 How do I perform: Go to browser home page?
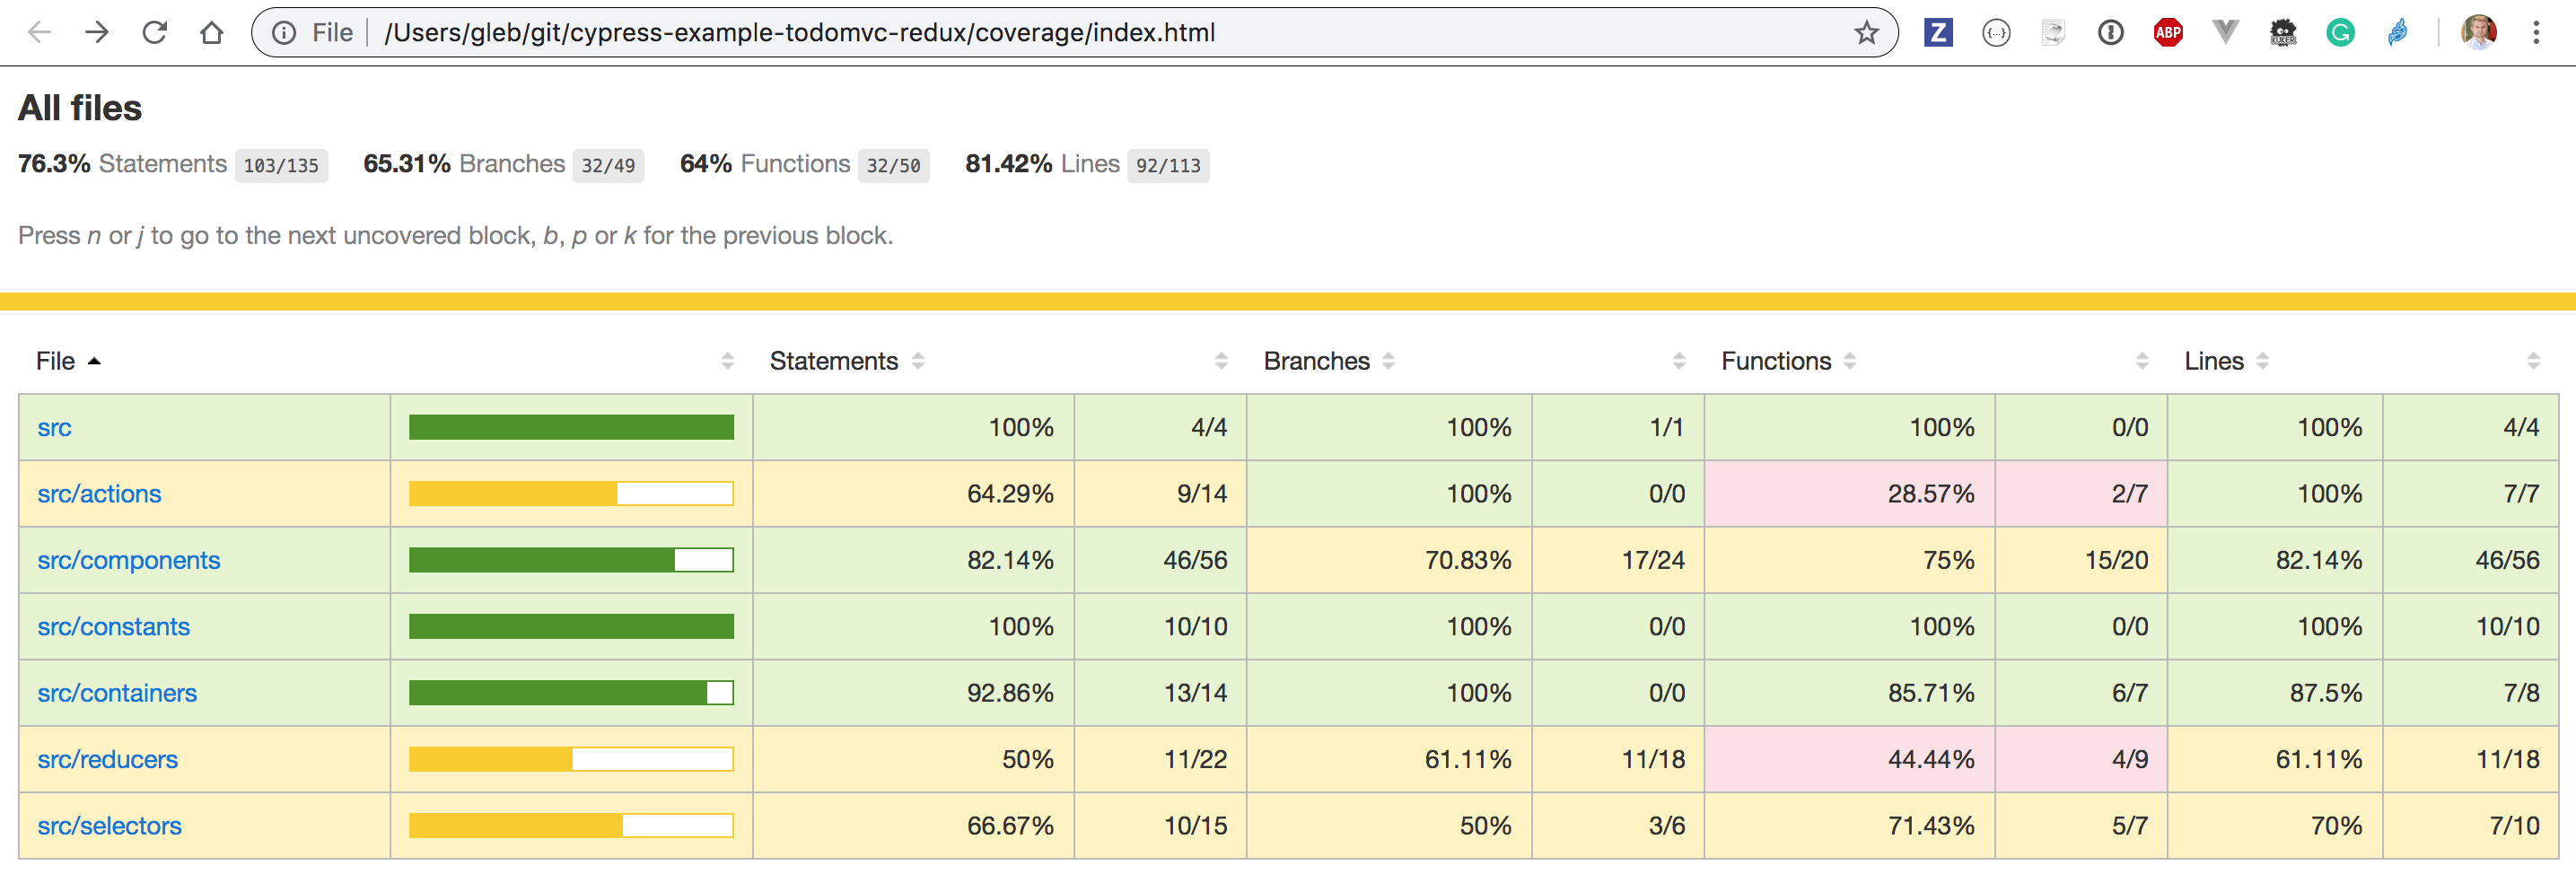tap(211, 33)
